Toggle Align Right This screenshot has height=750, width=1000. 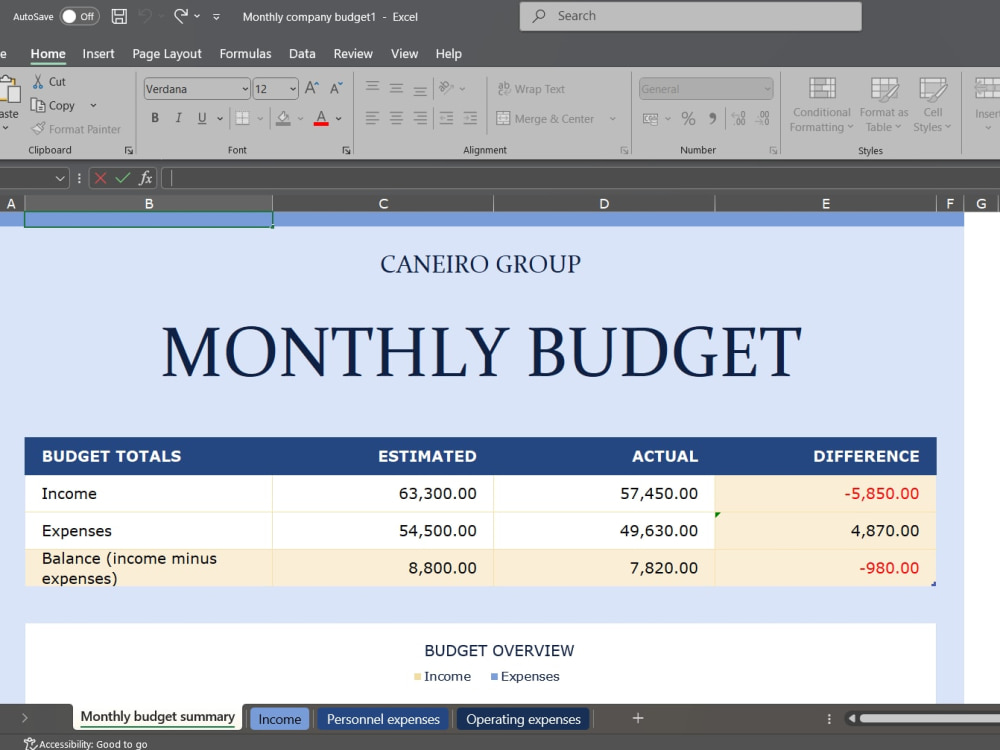coord(420,118)
